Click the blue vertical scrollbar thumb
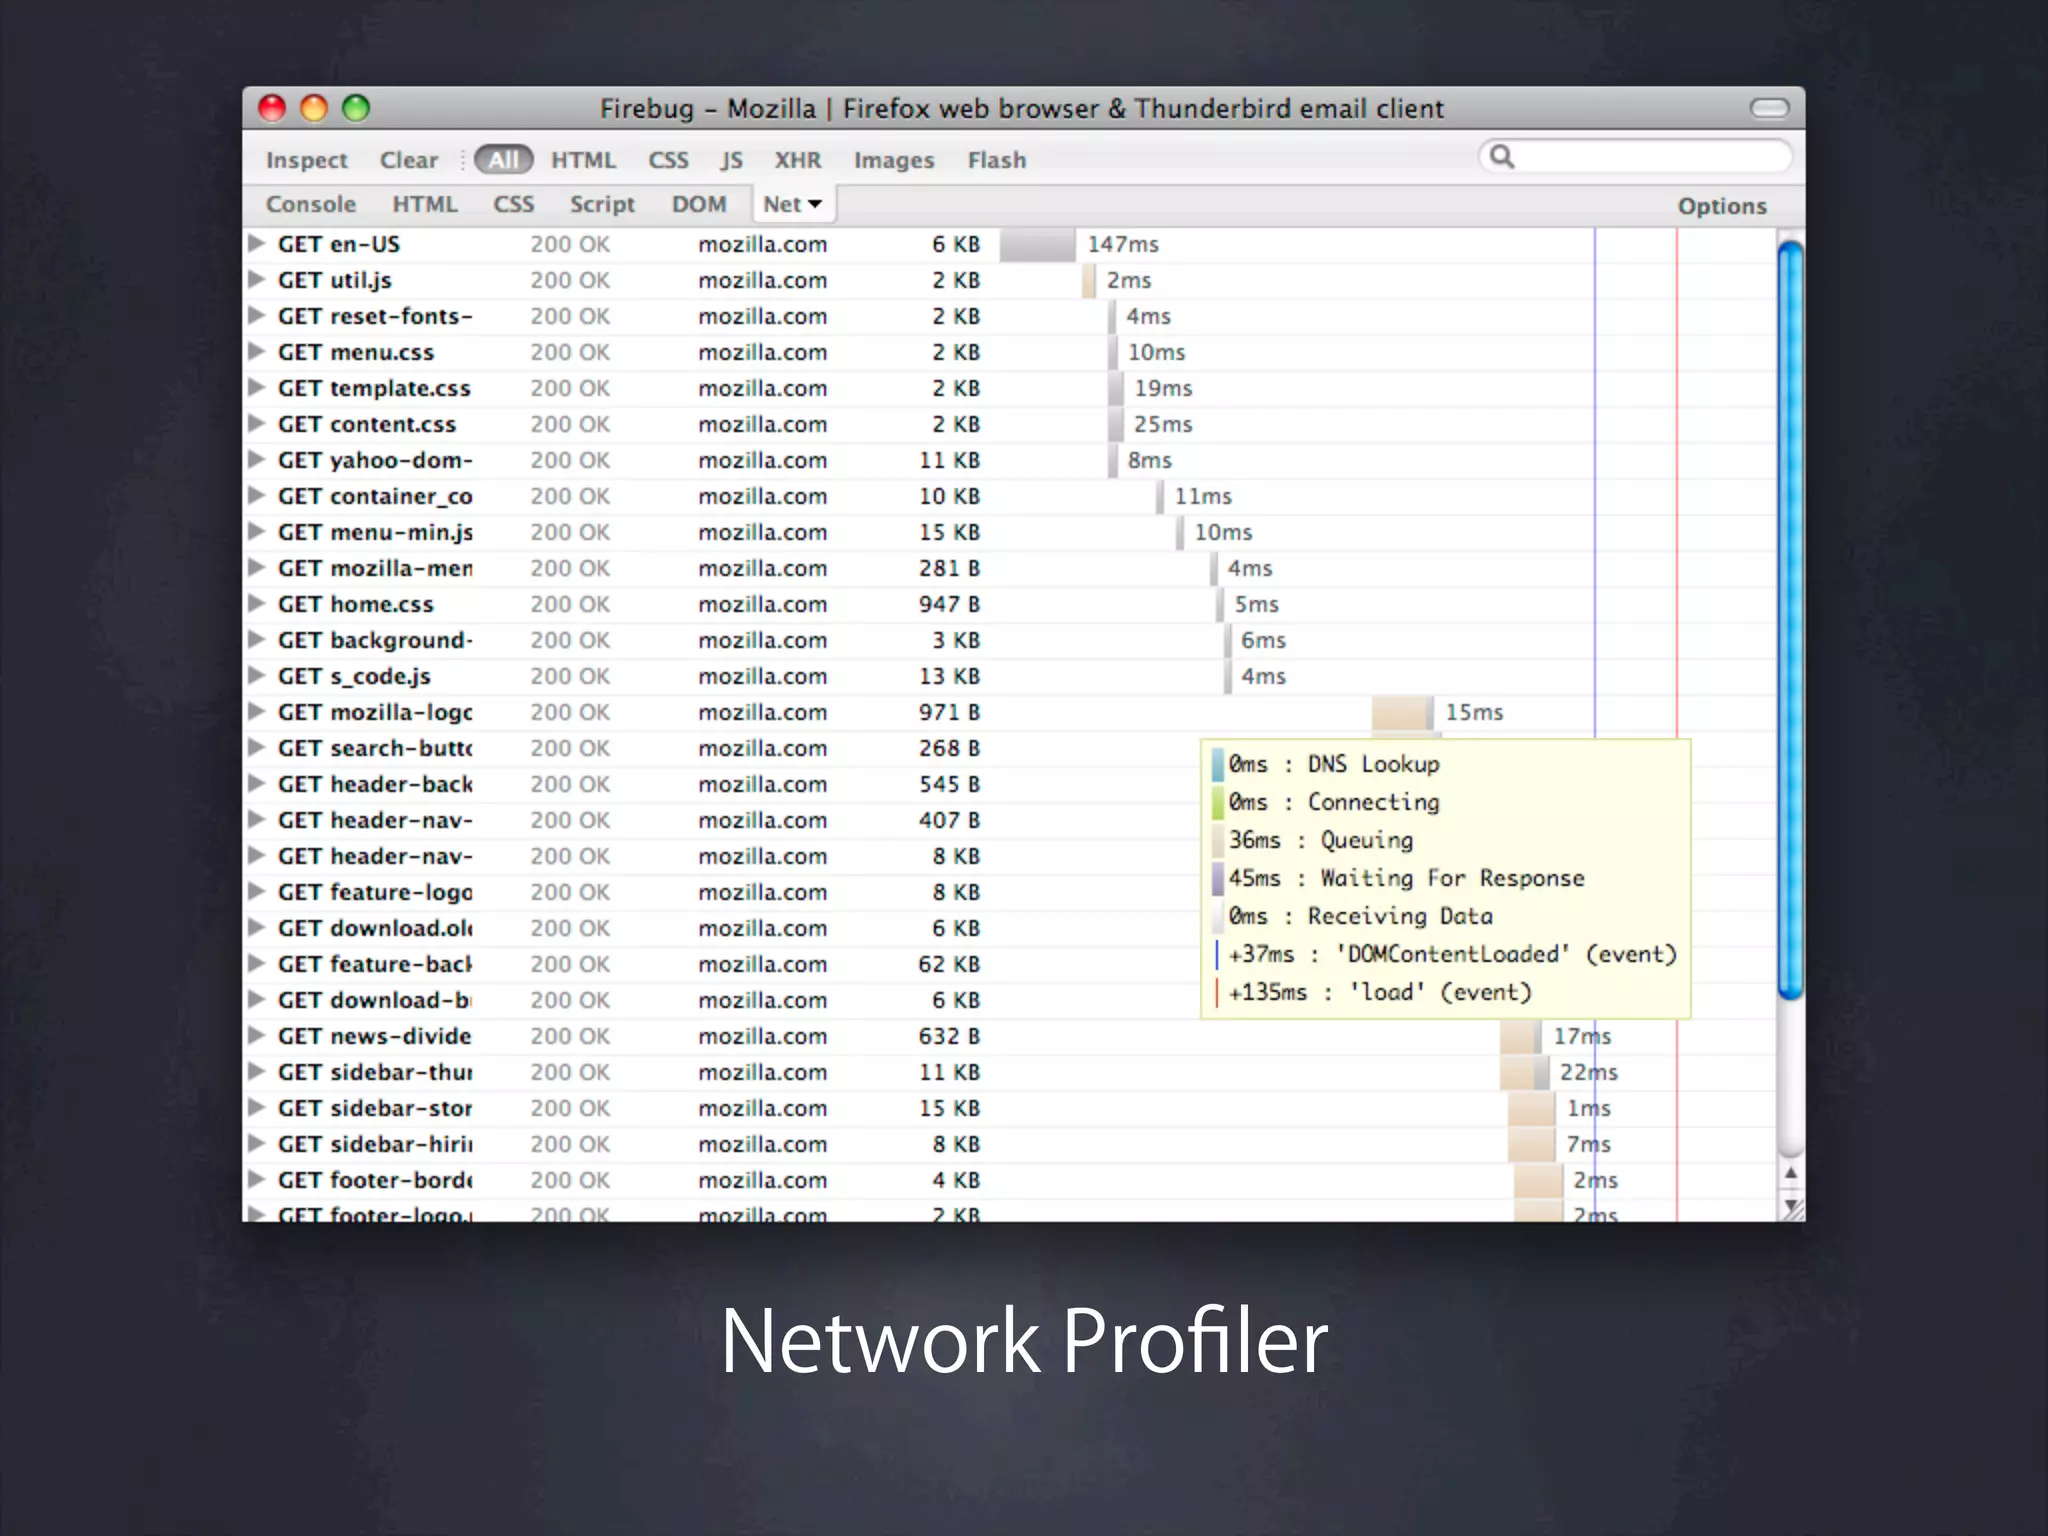The height and width of the screenshot is (1536, 2048). (x=1791, y=620)
